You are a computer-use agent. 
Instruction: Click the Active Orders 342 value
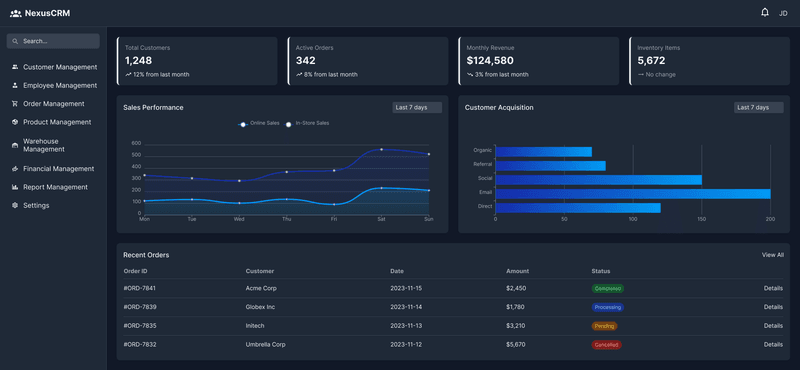pos(306,61)
